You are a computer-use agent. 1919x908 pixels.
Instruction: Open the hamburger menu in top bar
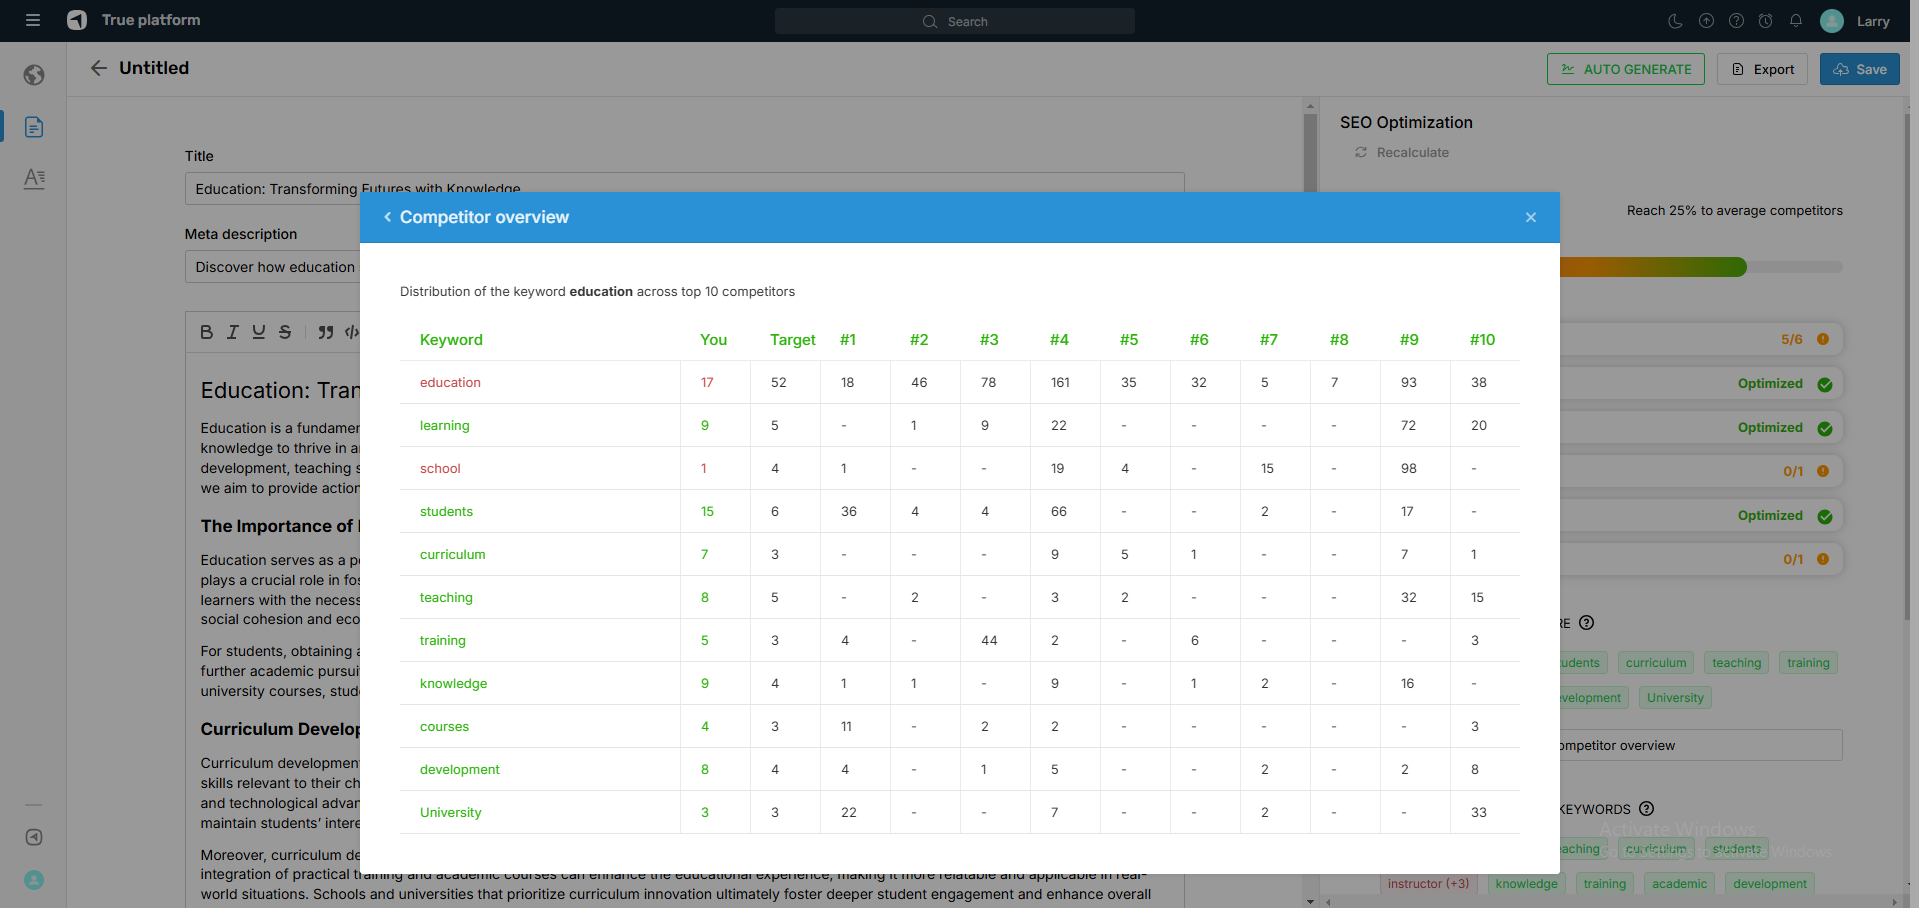tap(33, 20)
